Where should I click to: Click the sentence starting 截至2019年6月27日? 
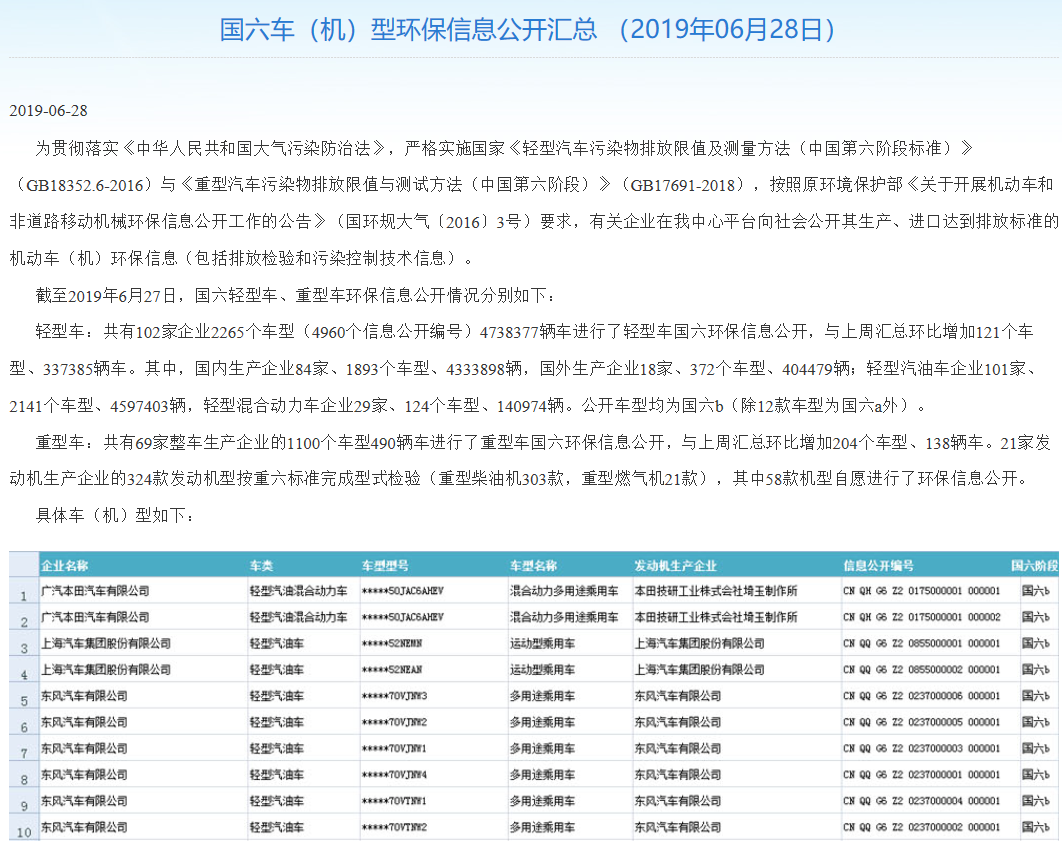[x=295, y=295]
